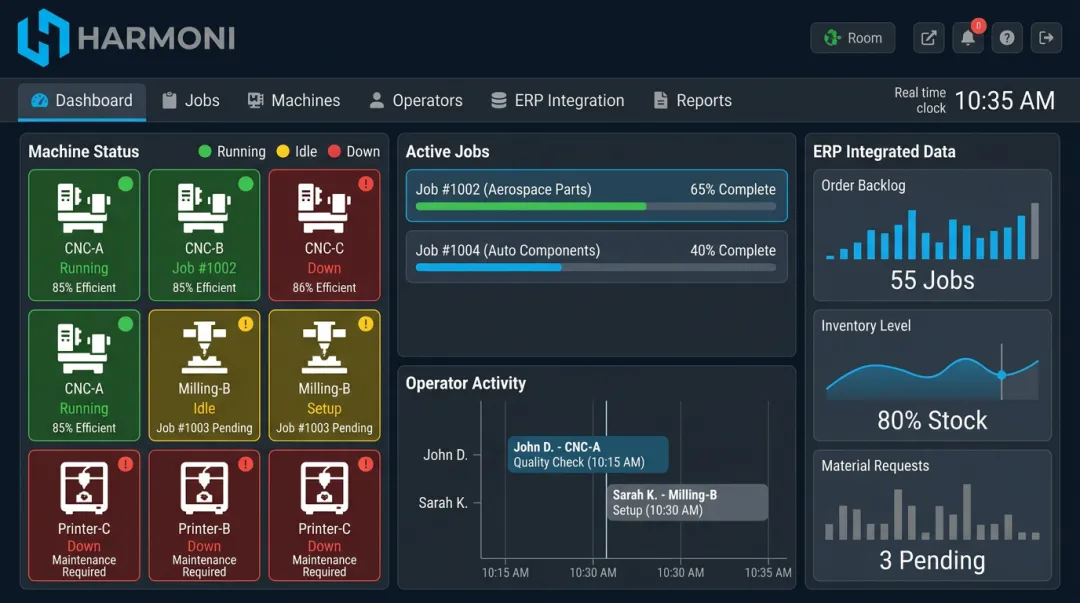Viewport: 1080px width, 603px height.
Task: Click "Job #1002" text in CNC-B card
Action: coord(204,268)
